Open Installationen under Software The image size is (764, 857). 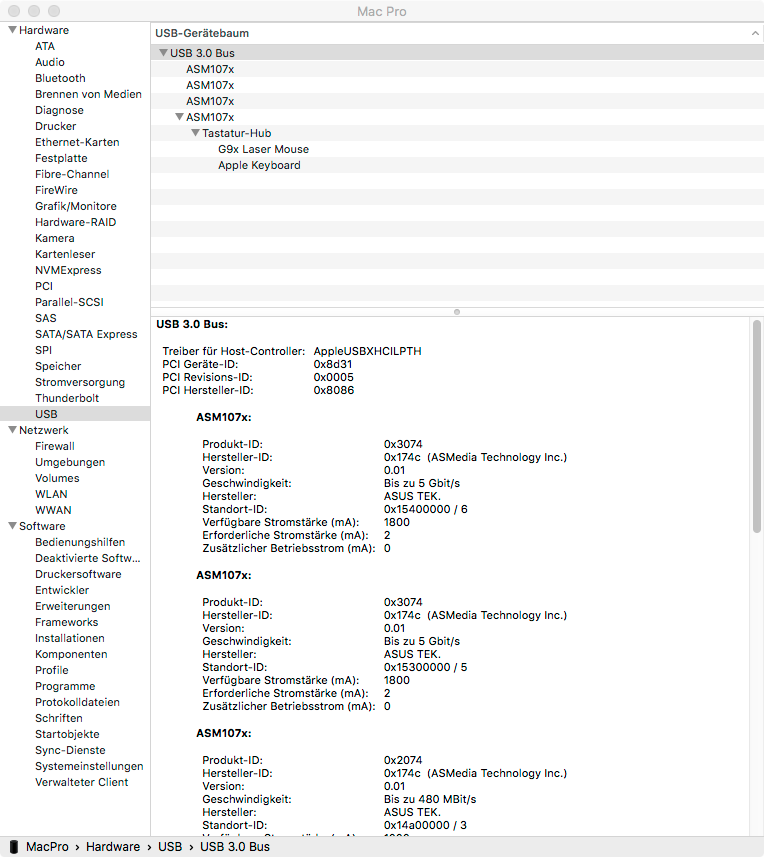click(69, 638)
